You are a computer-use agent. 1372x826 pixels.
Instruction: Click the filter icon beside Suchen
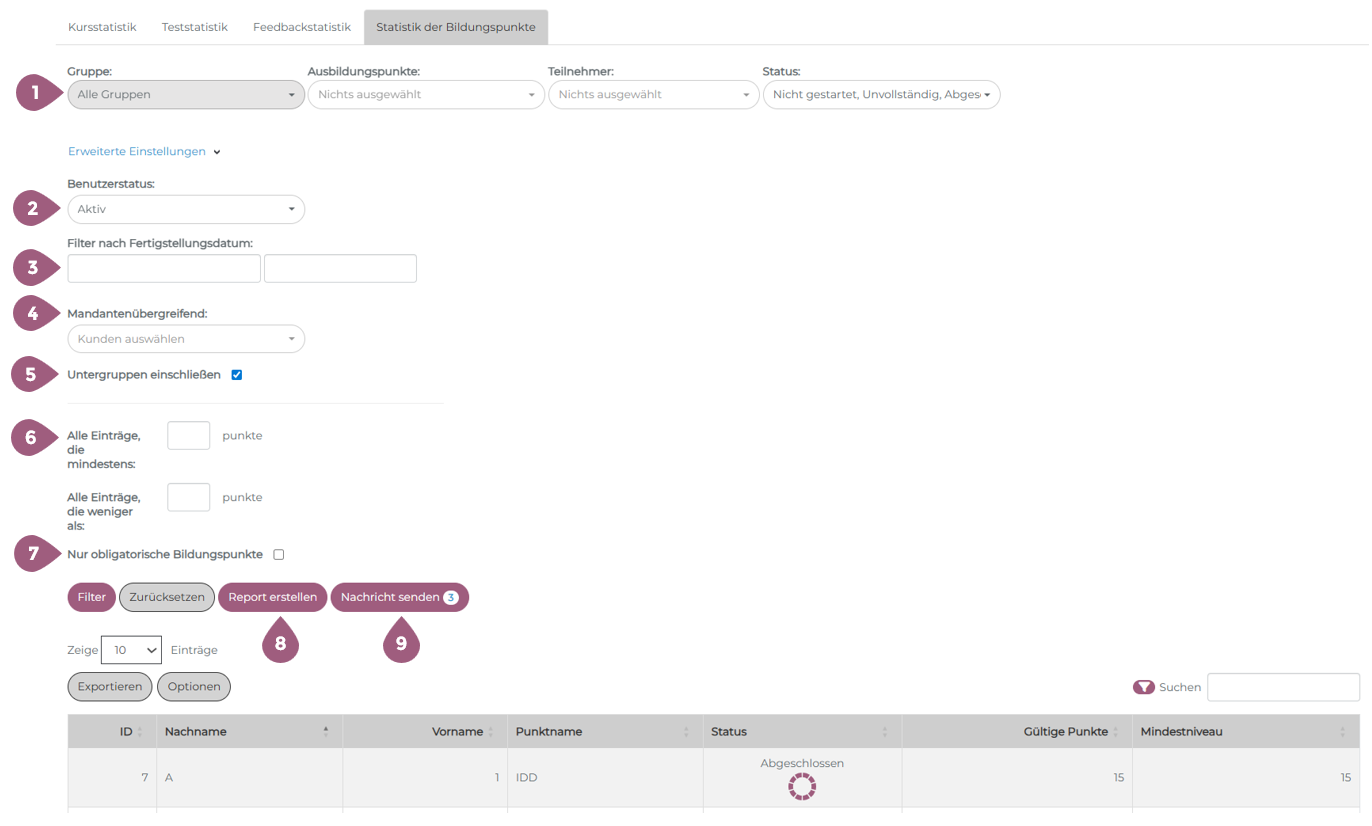click(x=1143, y=687)
